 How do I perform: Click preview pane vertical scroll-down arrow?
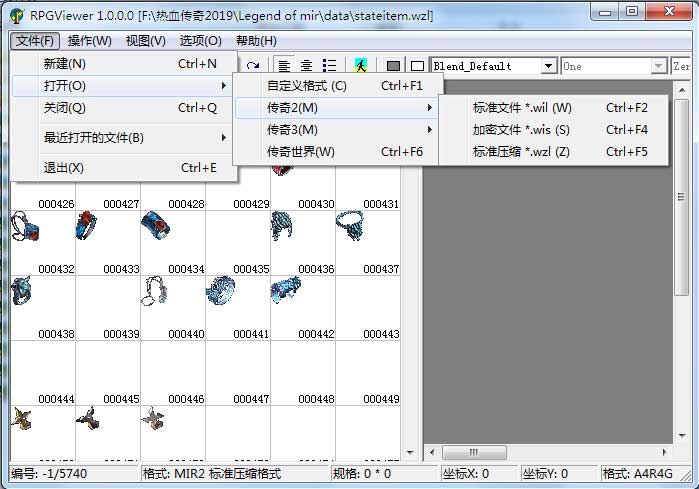(682, 436)
